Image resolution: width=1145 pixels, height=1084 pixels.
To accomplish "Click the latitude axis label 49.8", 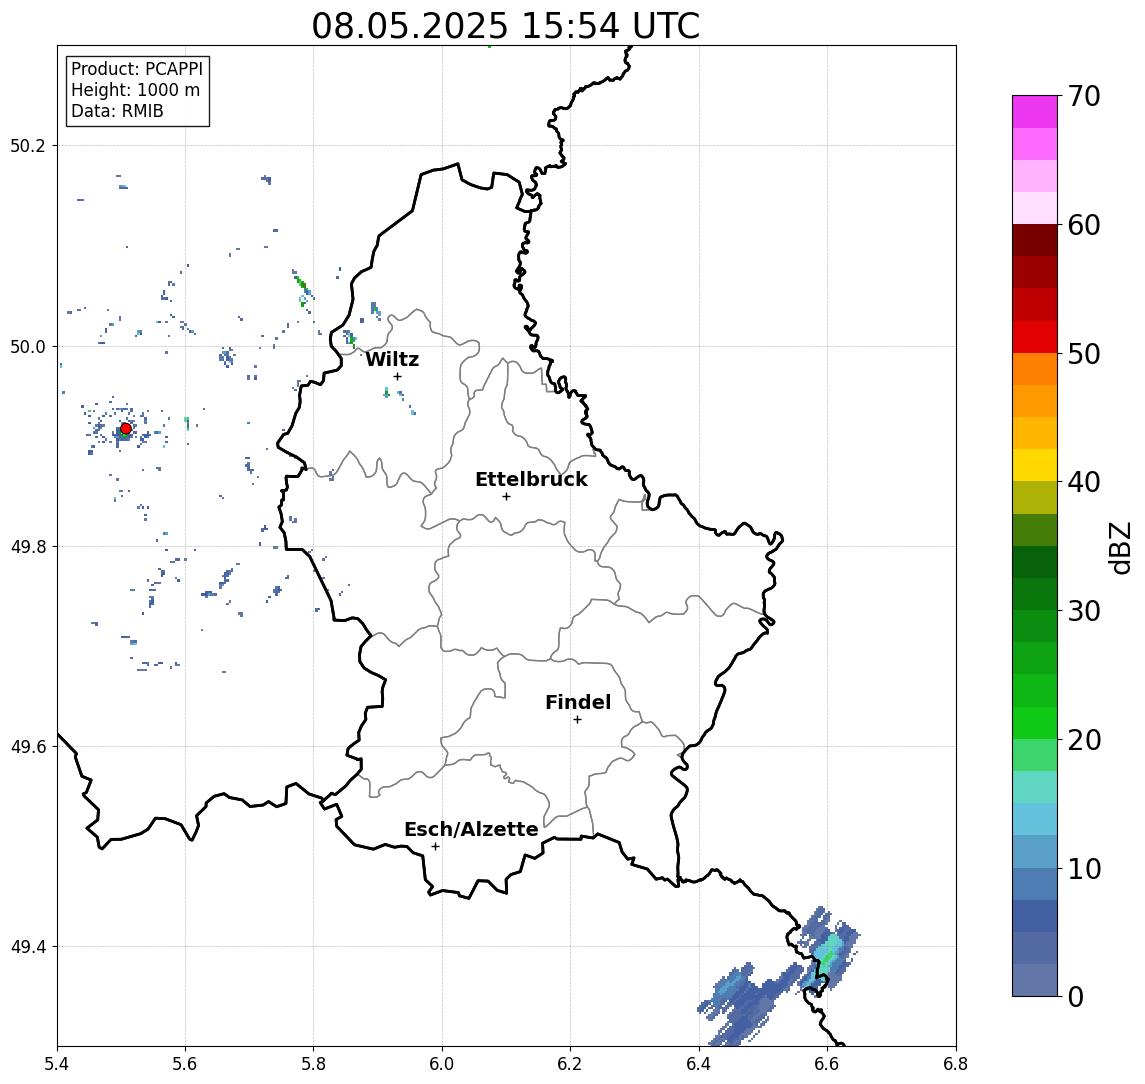I will (28, 546).
